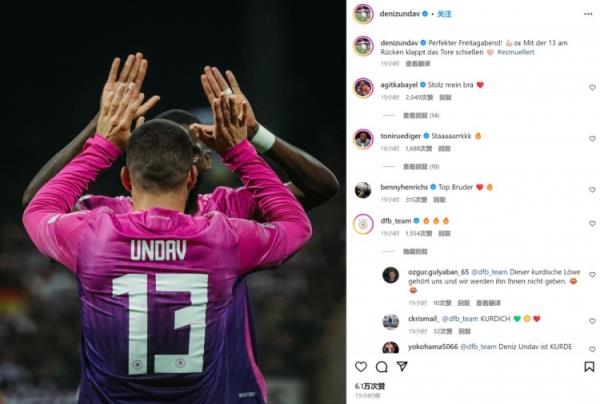Screen dimensions: 600x404
Task: Open the @dfb_team mention in ckrismail_'s reply
Action: [x=460, y=319]
